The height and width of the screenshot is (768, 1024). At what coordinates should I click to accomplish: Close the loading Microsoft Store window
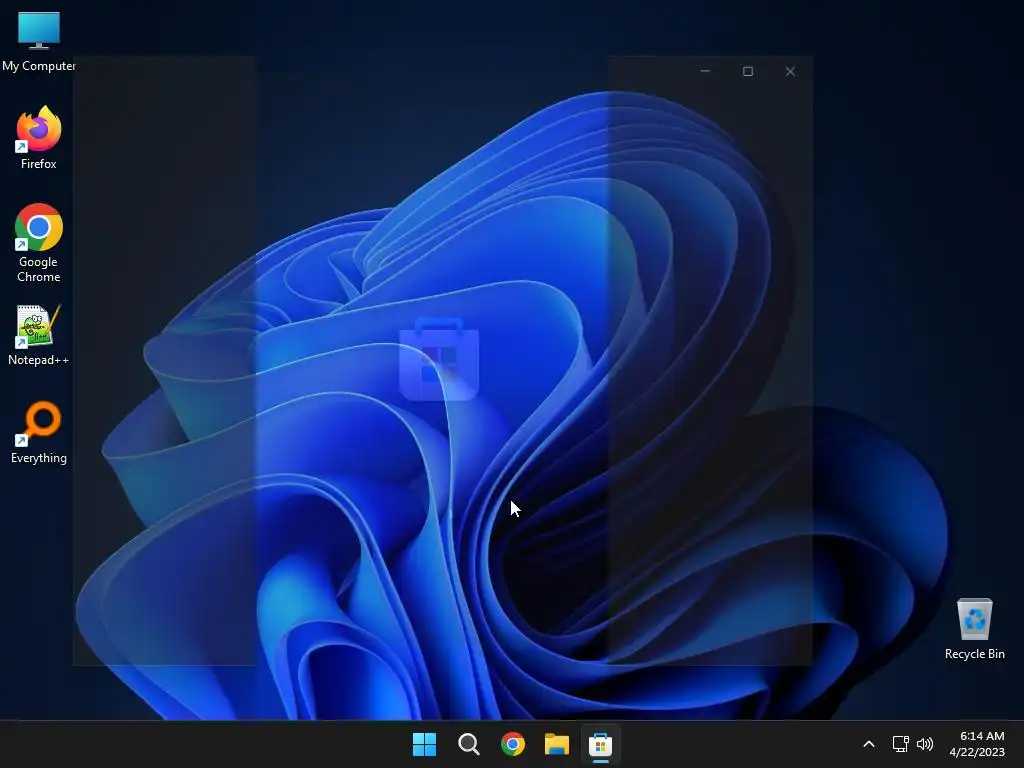click(790, 71)
